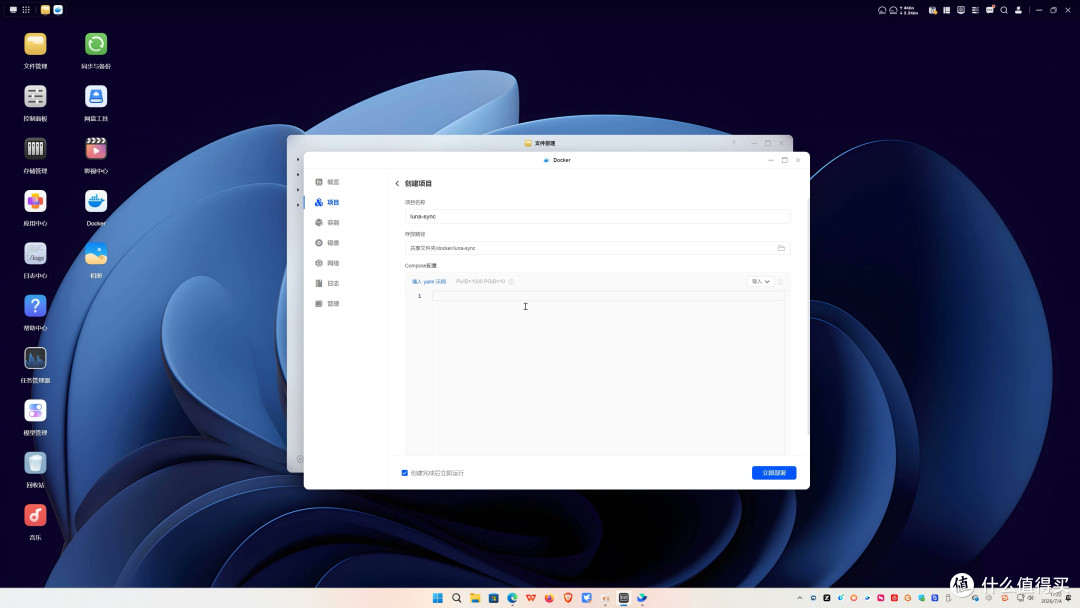Screen dimensions: 1080x608
Task: Click the Windows Start button on taskbar
Action: click(437, 598)
